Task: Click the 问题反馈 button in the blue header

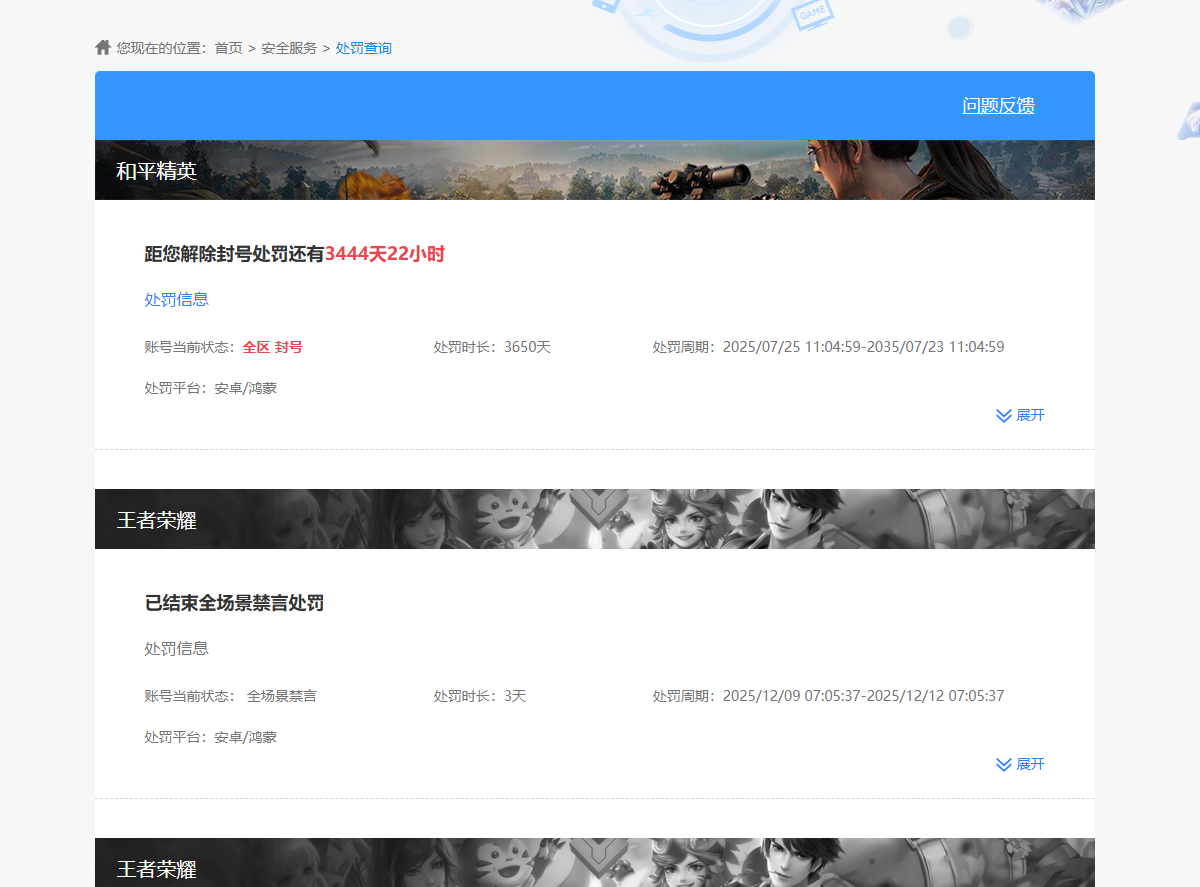Action: [999, 105]
